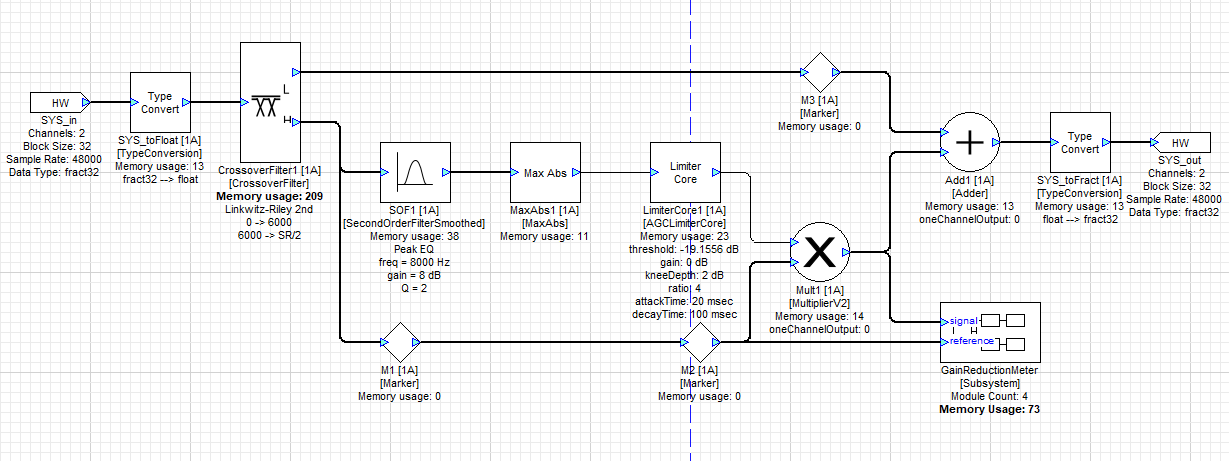Select the M3 marker diamond

point(821,73)
